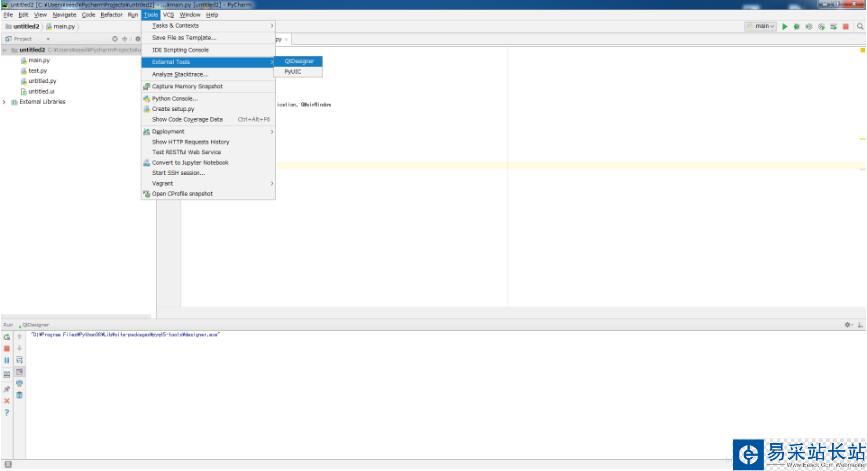This screenshot has height=471, width=867.
Task: Open Tasks & Contexts submenu
Action: [x=208, y=25]
